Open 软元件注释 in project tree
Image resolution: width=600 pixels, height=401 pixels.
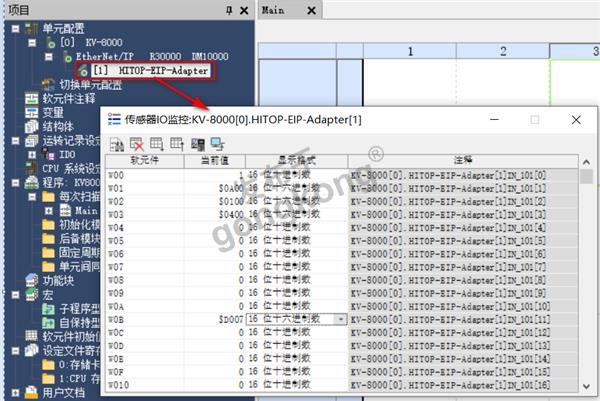[69, 99]
